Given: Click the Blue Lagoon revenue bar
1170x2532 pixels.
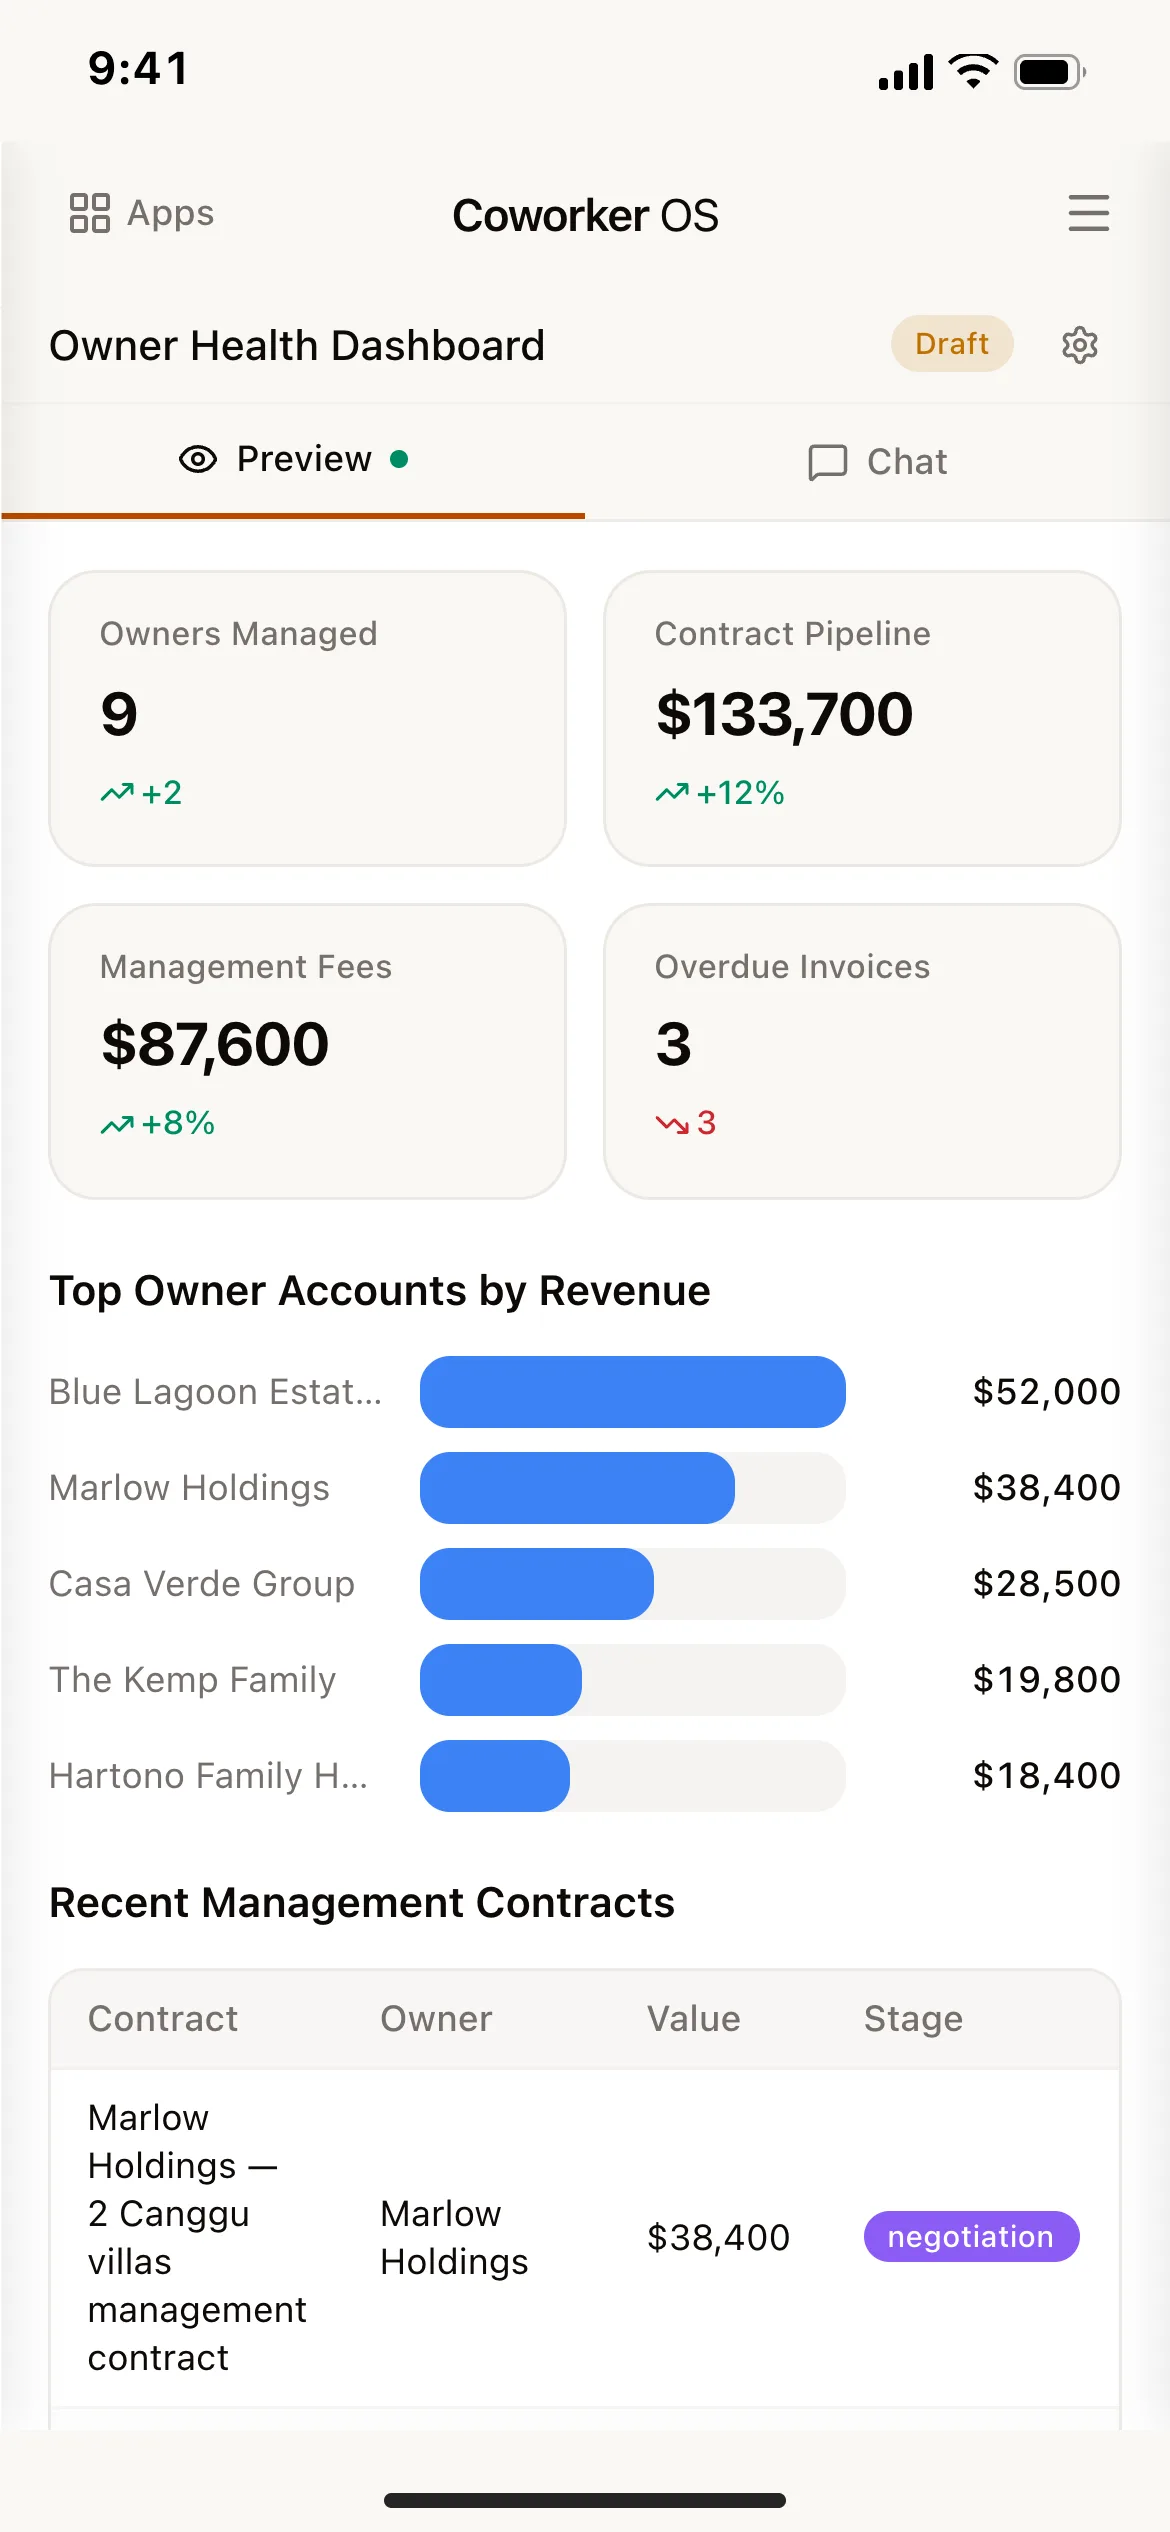Looking at the screenshot, I should (x=632, y=1392).
